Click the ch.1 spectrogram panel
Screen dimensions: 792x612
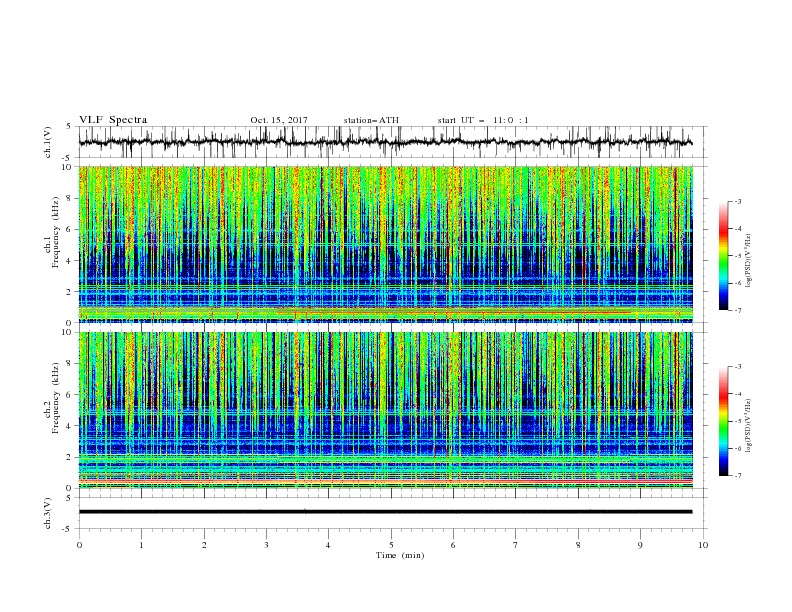click(x=386, y=244)
